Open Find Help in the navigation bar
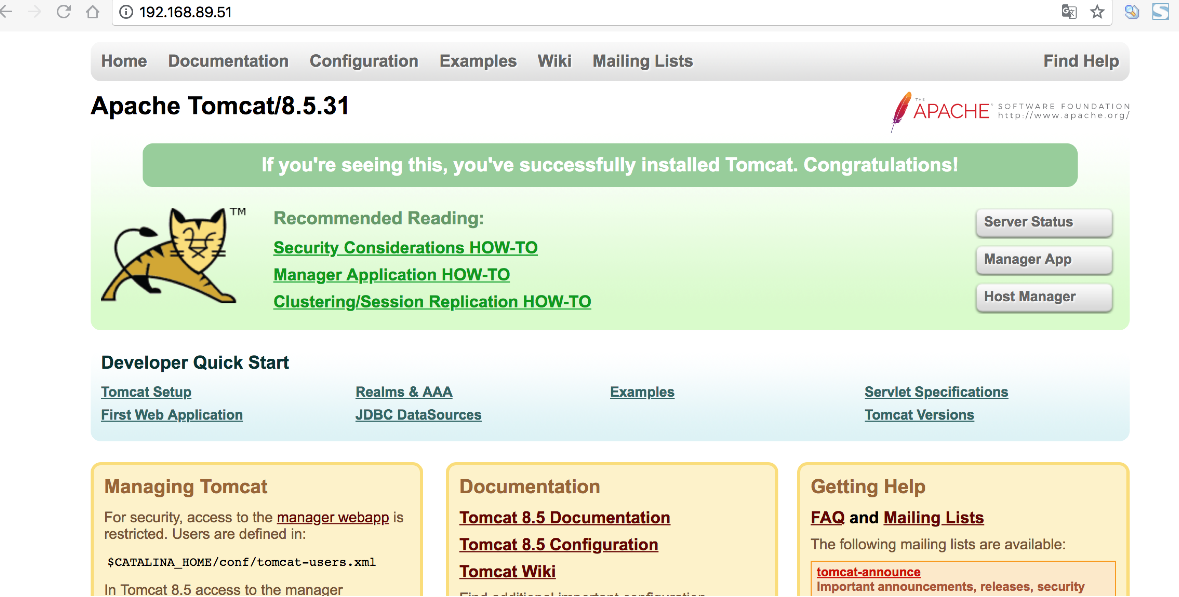The height and width of the screenshot is (597, 1179). (x=1081, y=62)
